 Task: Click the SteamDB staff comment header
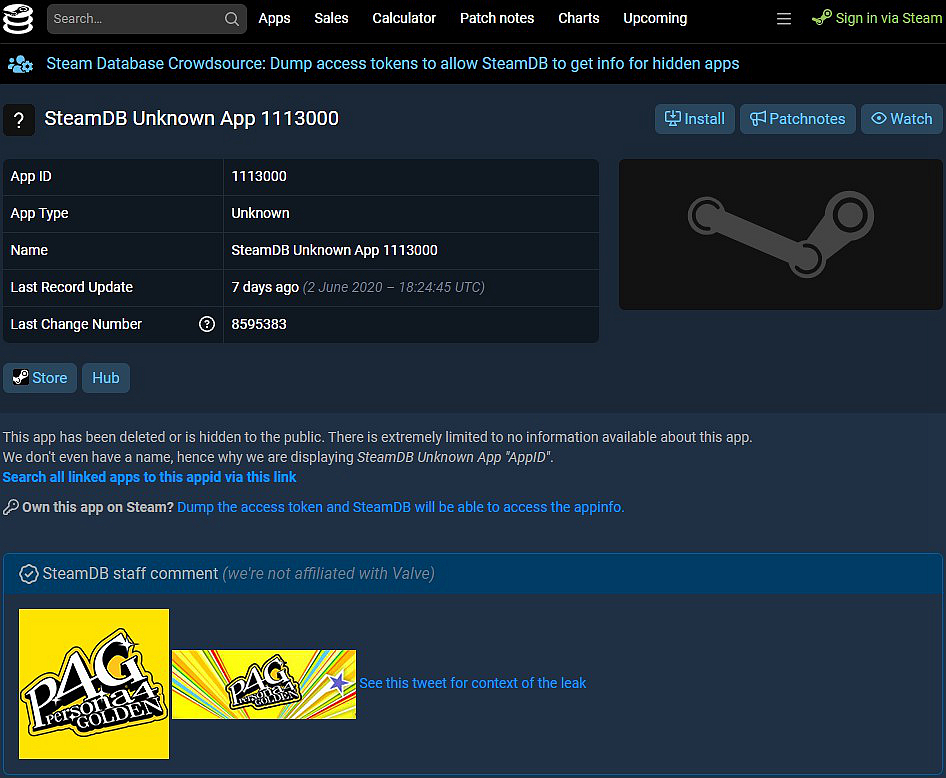coord(473,574)
